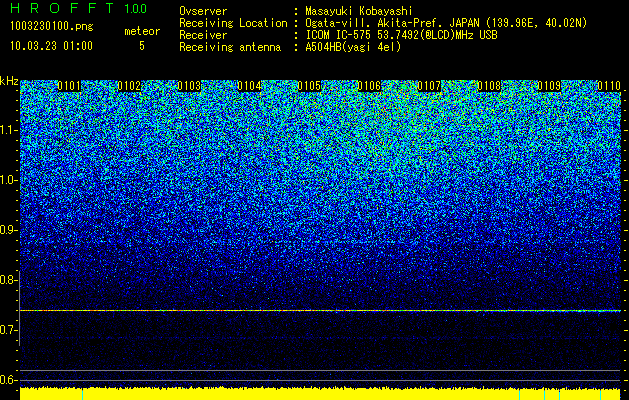Screen dimensions: 629x400
Task: Click time marker 0104
Action: pyautogui.click(x=249, y=86)
